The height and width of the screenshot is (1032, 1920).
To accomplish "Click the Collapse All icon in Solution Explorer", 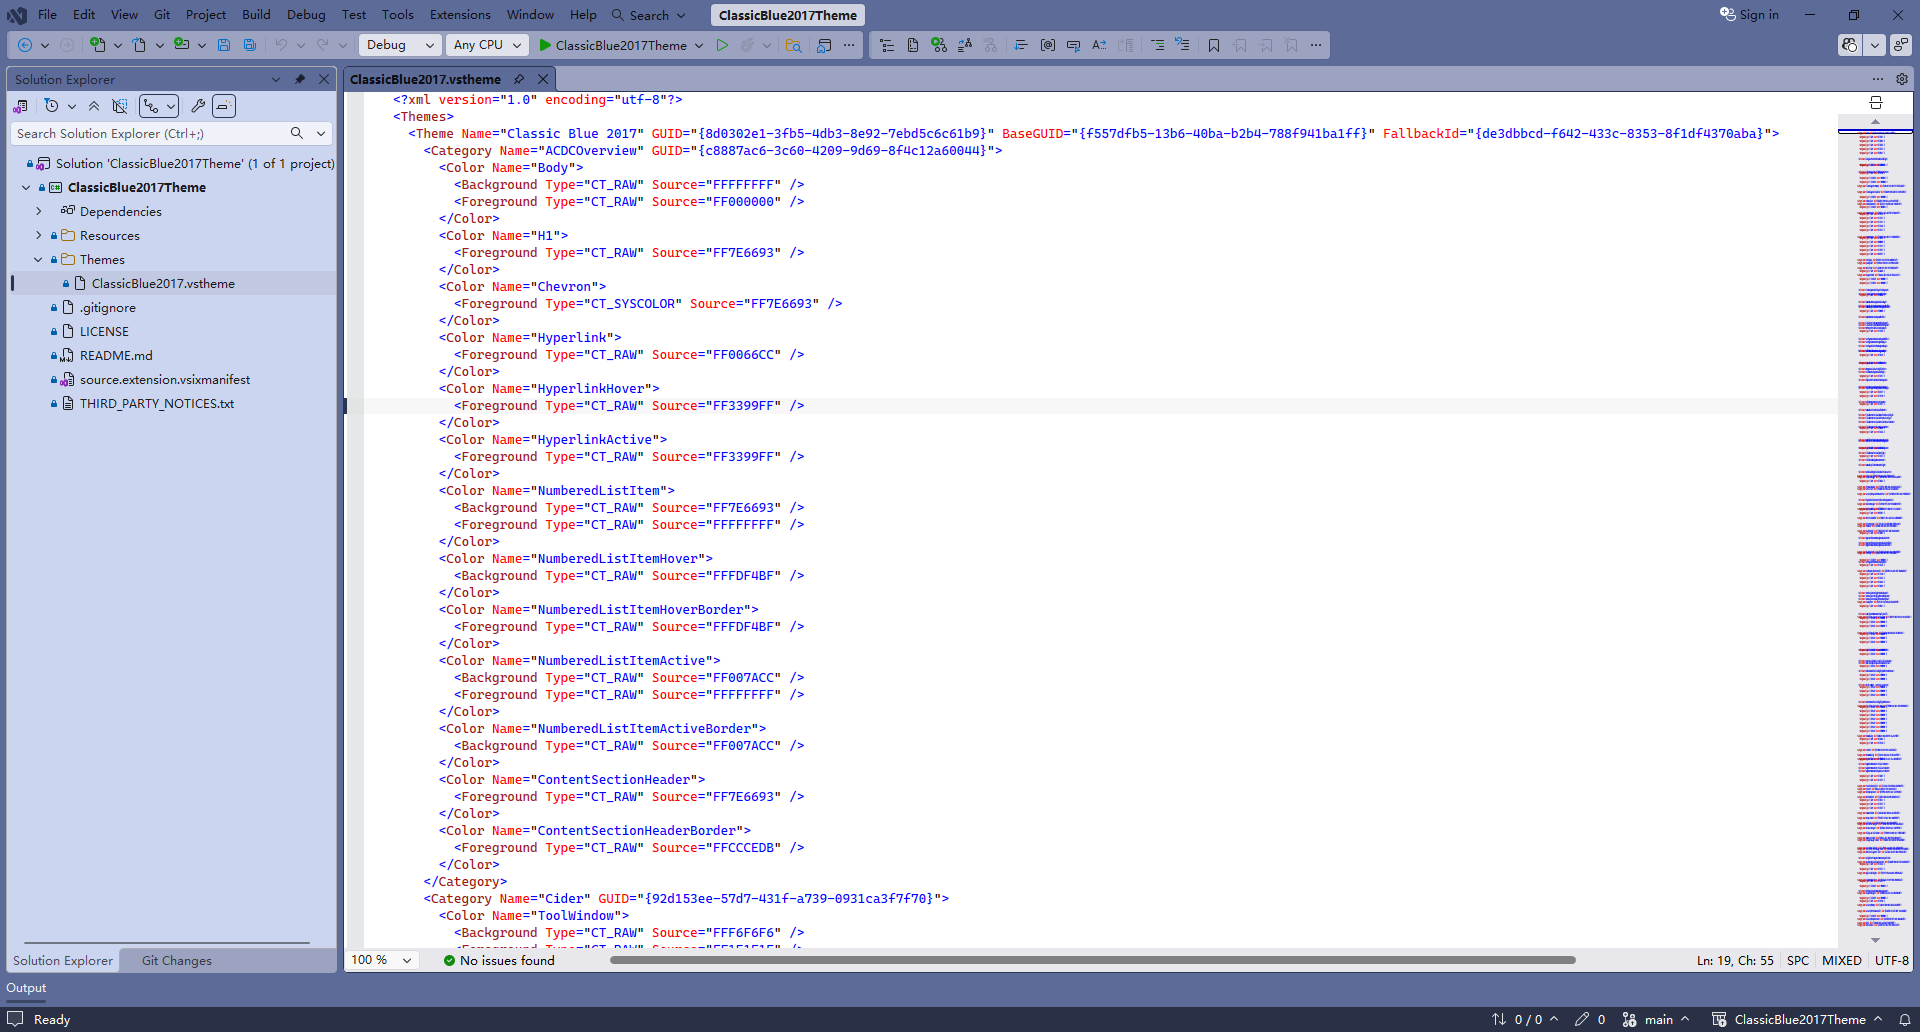I will [x=94, y=106].
